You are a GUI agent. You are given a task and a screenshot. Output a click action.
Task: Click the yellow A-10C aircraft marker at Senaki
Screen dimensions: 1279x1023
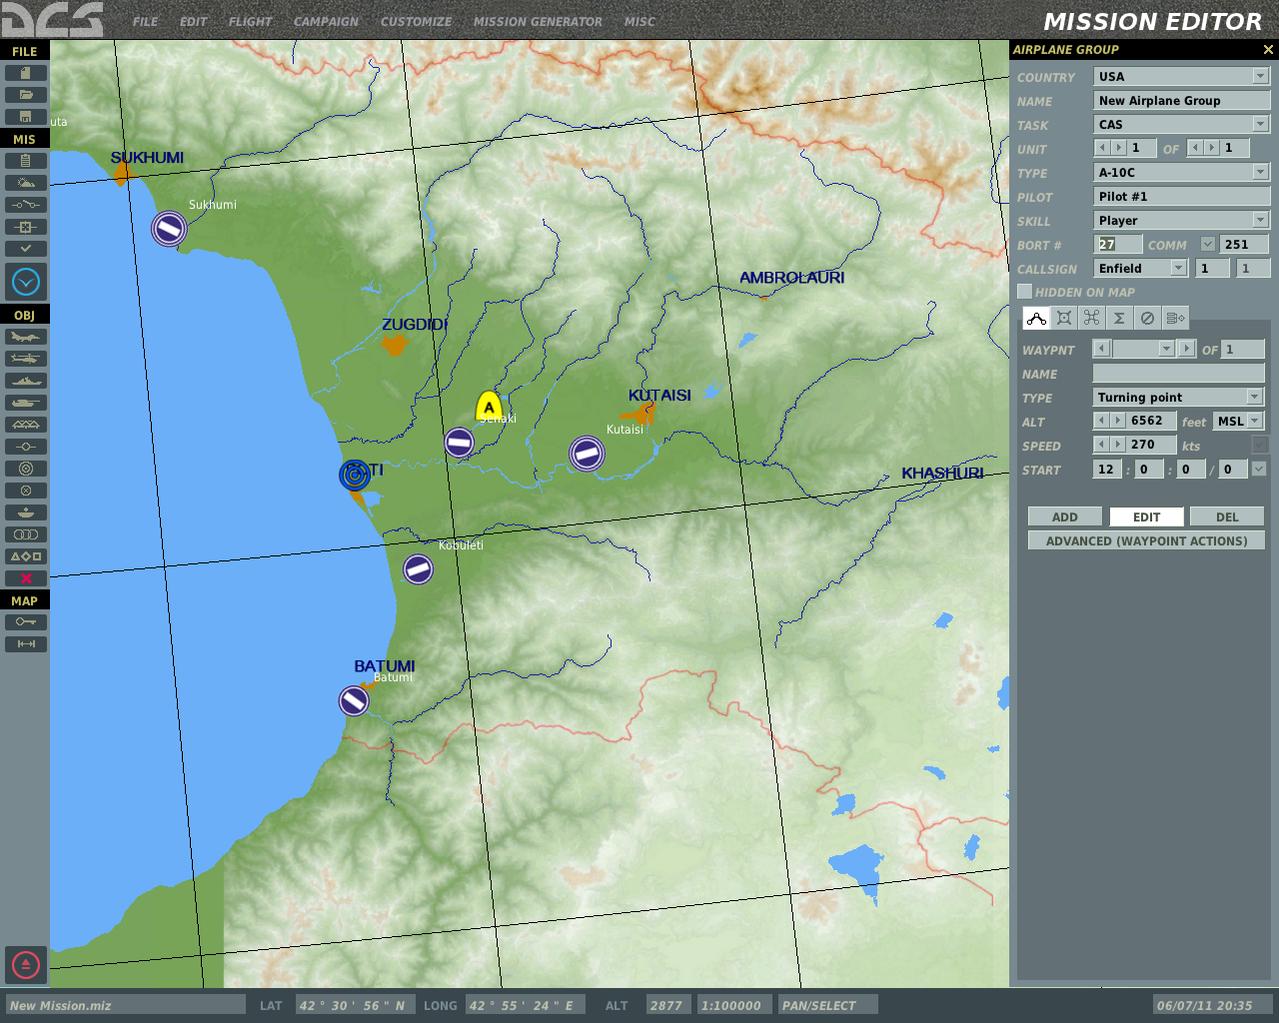coord(488,407)
